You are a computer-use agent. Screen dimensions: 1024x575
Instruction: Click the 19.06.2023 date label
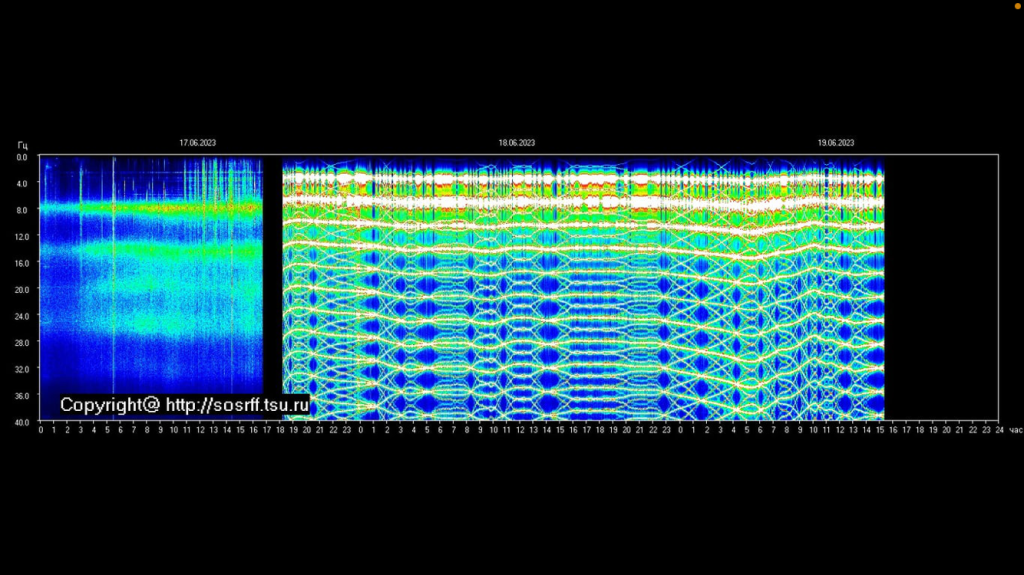[836, 143]
